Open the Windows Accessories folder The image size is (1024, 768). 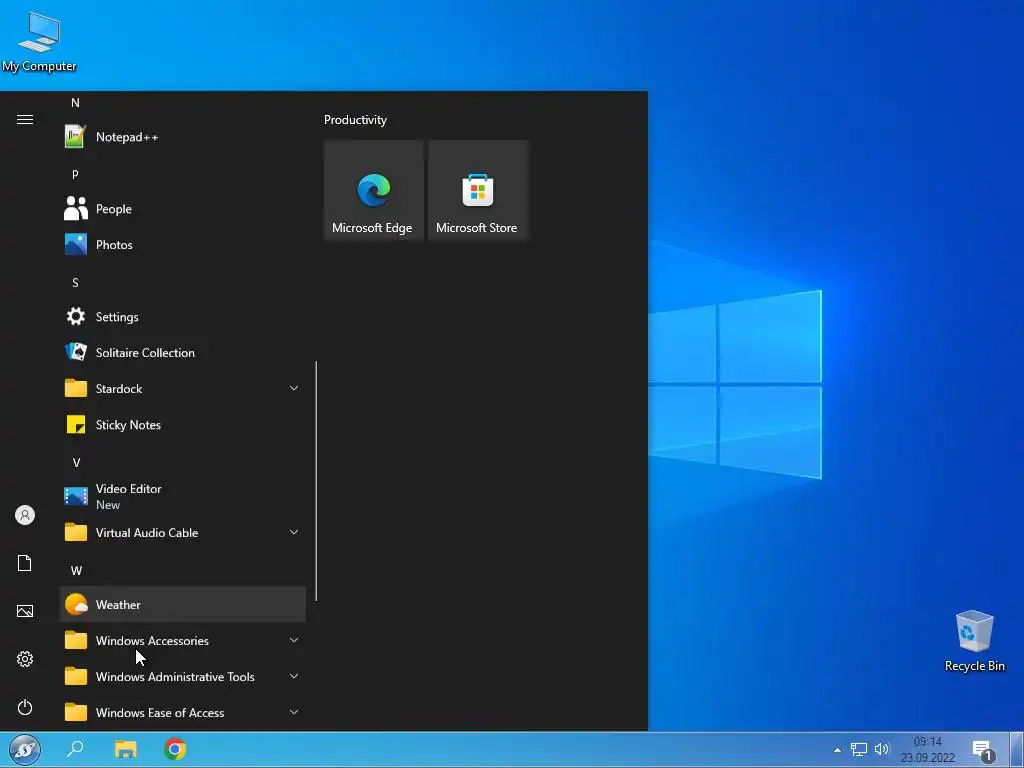point(182,641)
